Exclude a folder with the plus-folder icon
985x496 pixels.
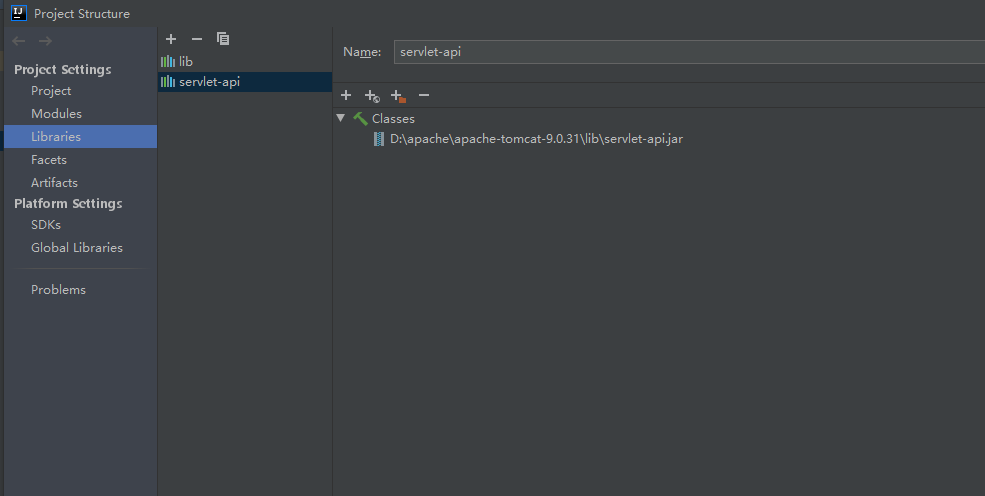click(x=398, y=96)
